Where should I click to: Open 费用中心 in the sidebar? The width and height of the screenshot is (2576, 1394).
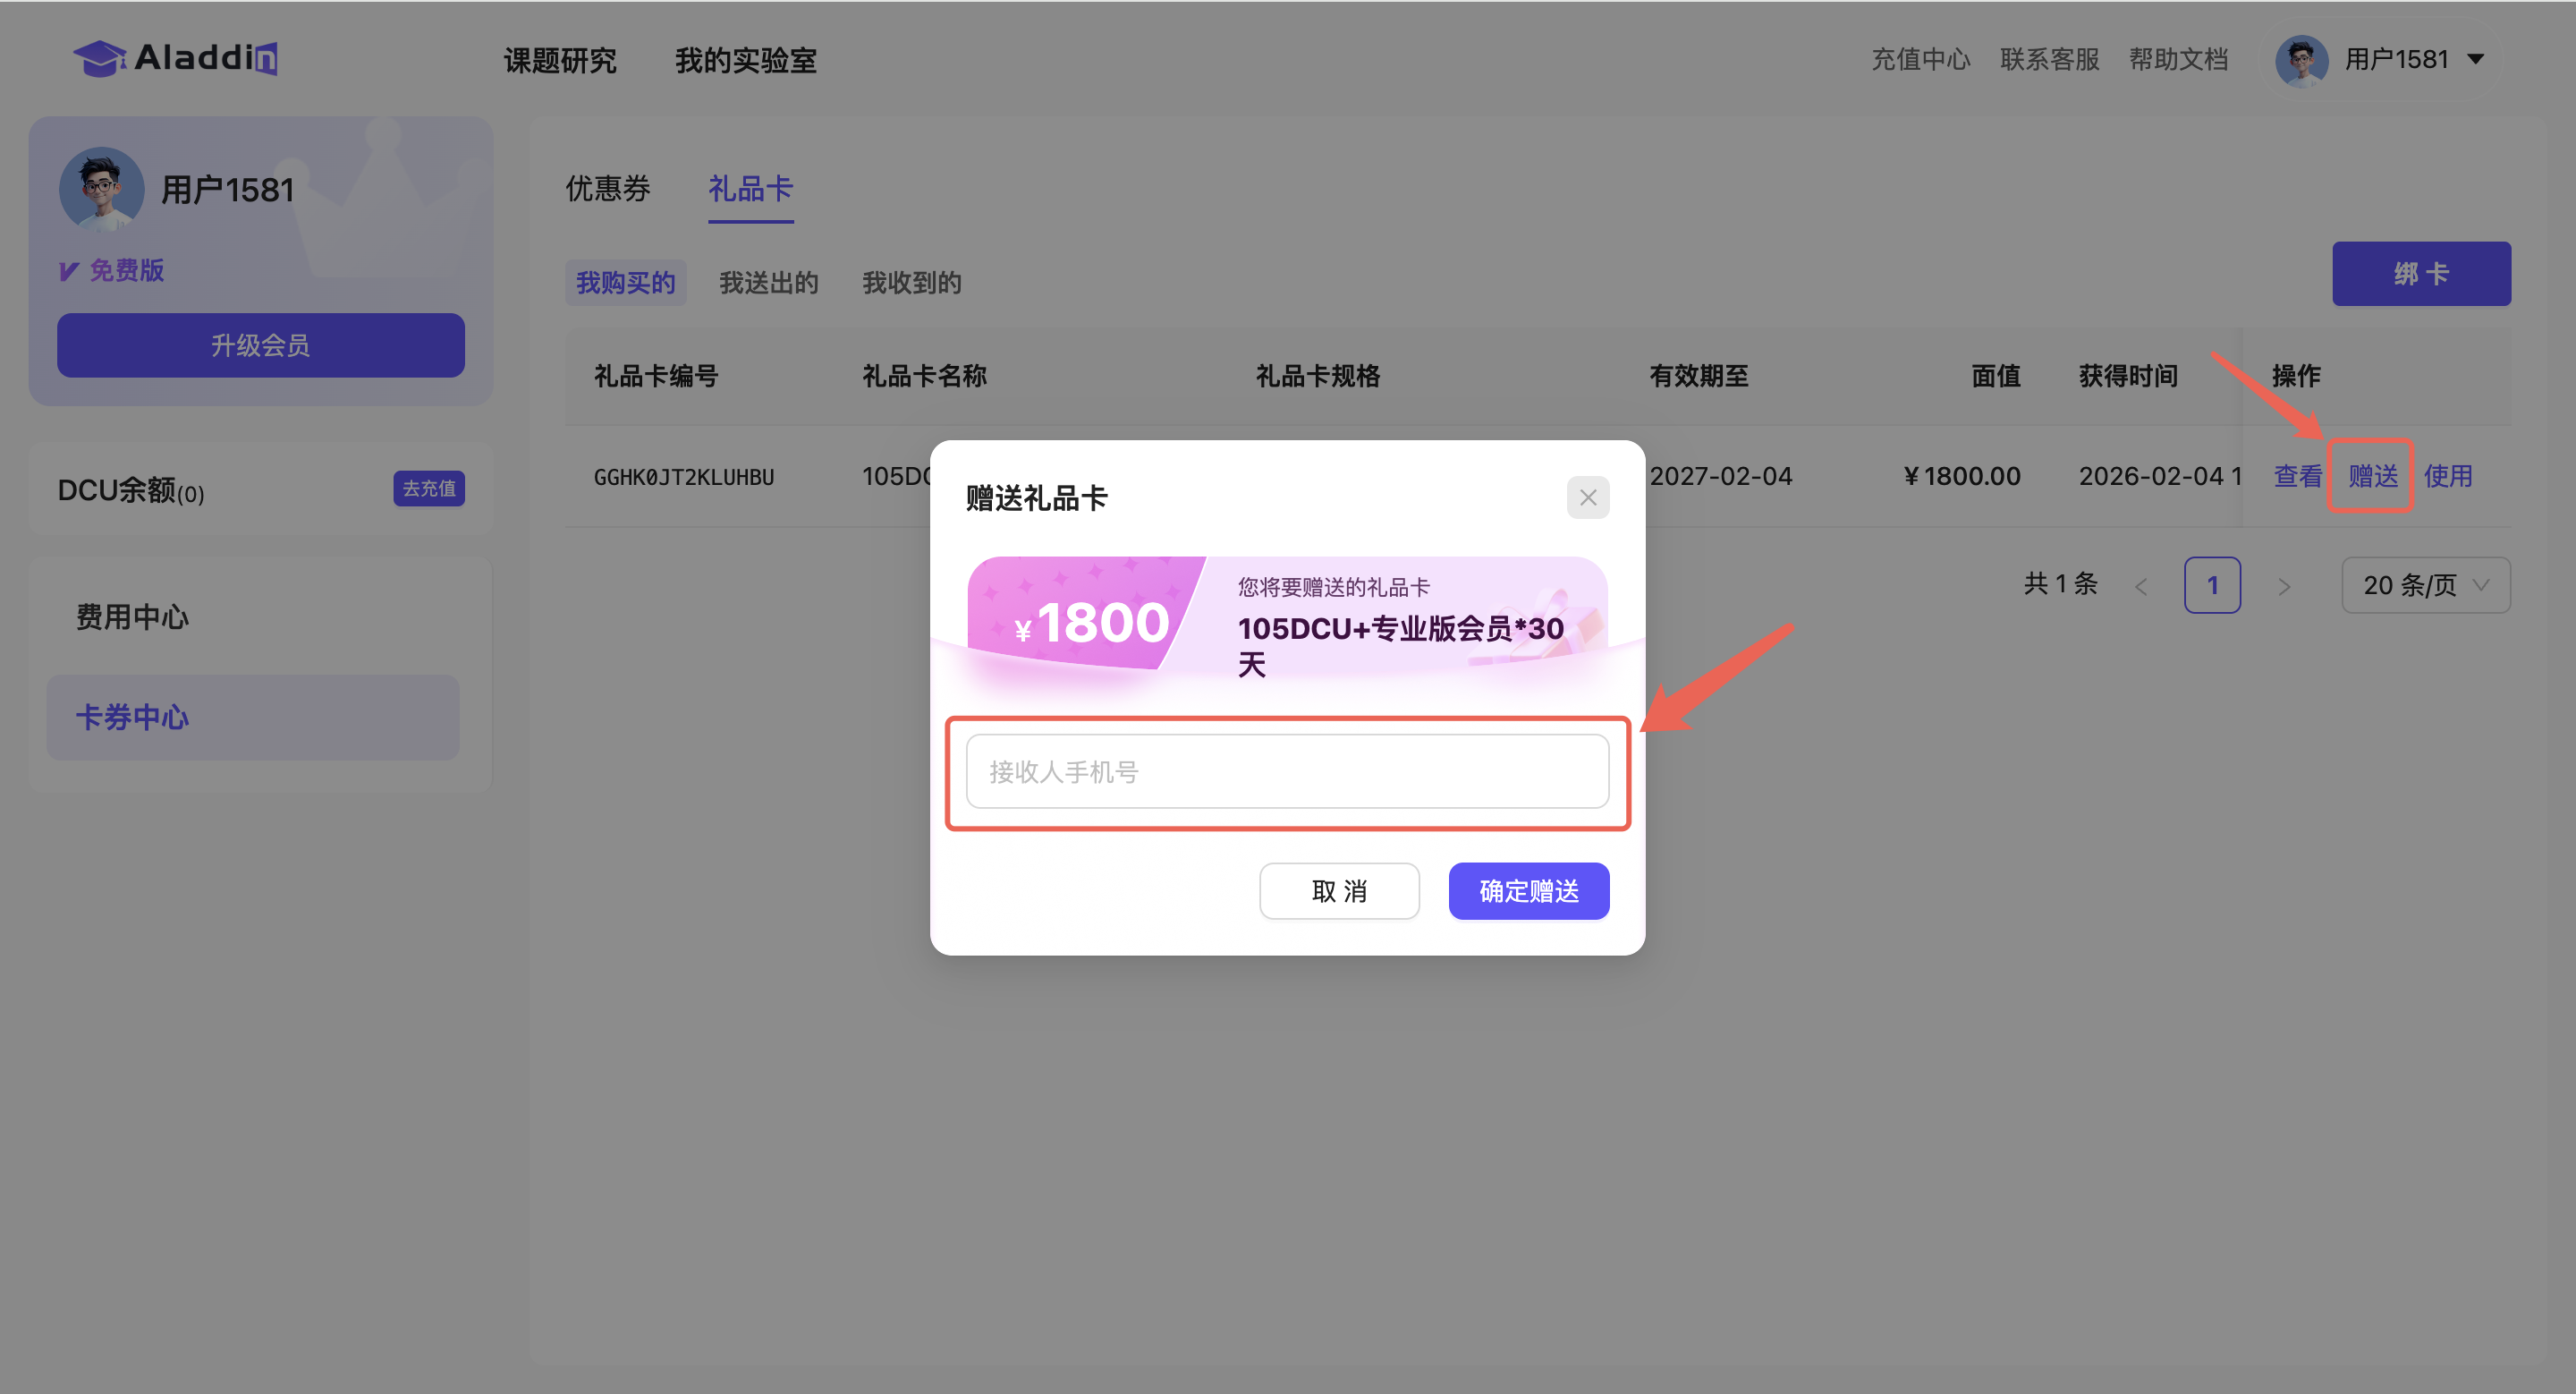(133, 617)
